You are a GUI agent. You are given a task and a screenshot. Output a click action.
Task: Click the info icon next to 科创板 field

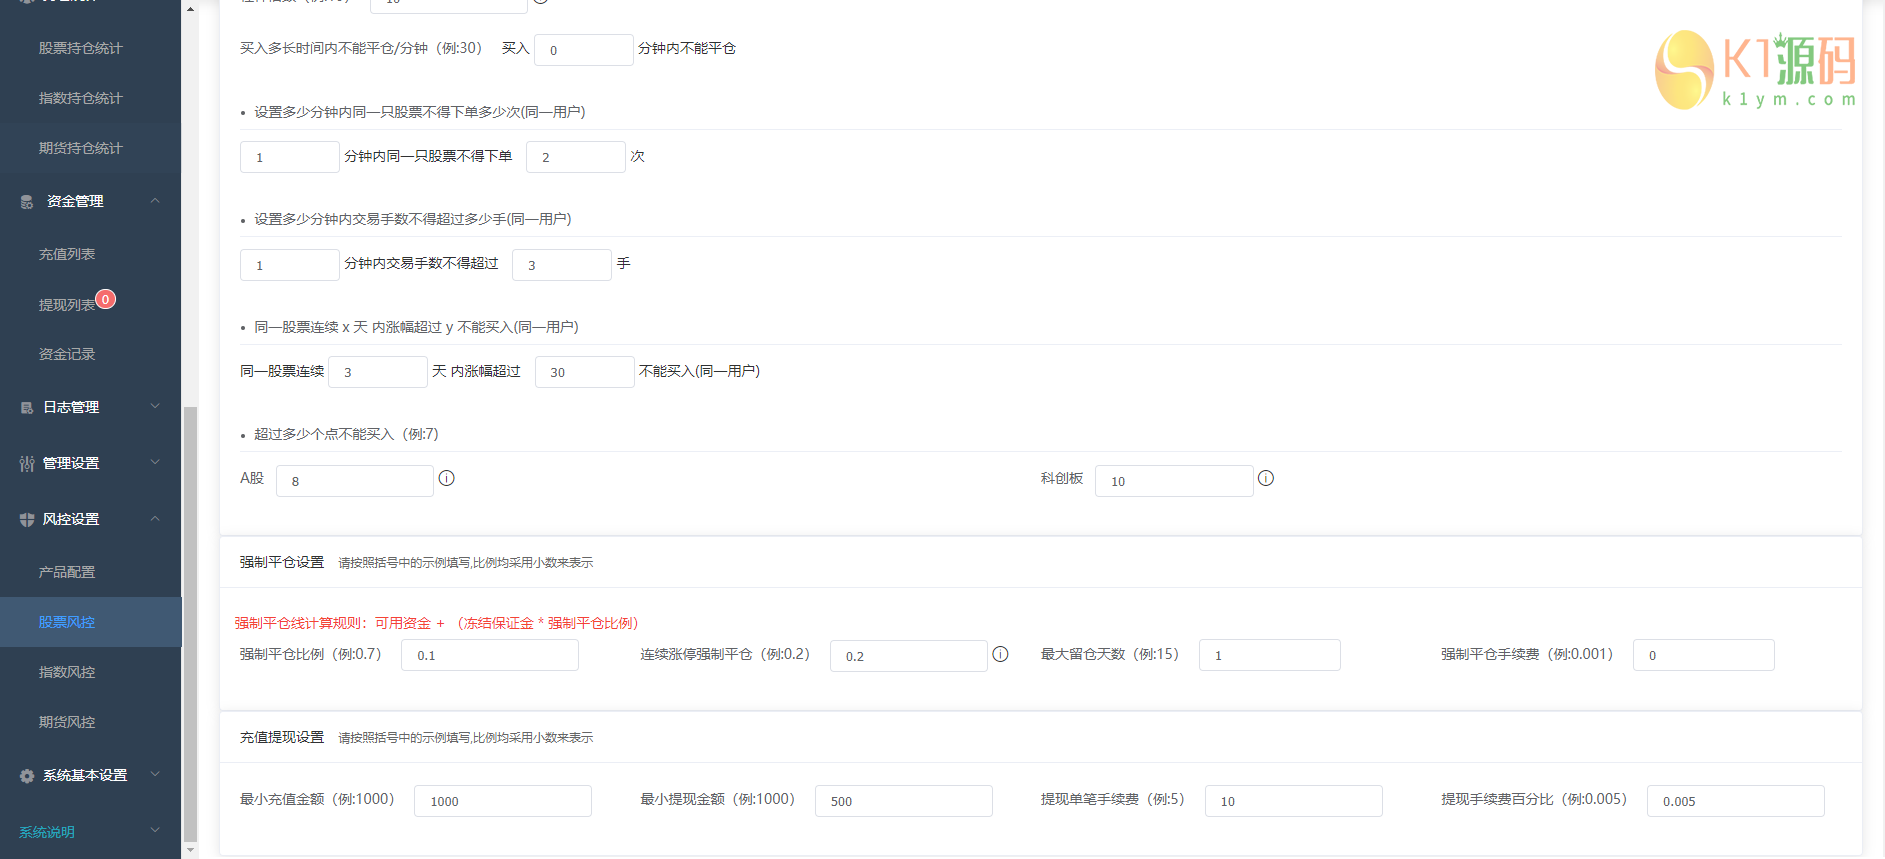tap(1266, 478)
